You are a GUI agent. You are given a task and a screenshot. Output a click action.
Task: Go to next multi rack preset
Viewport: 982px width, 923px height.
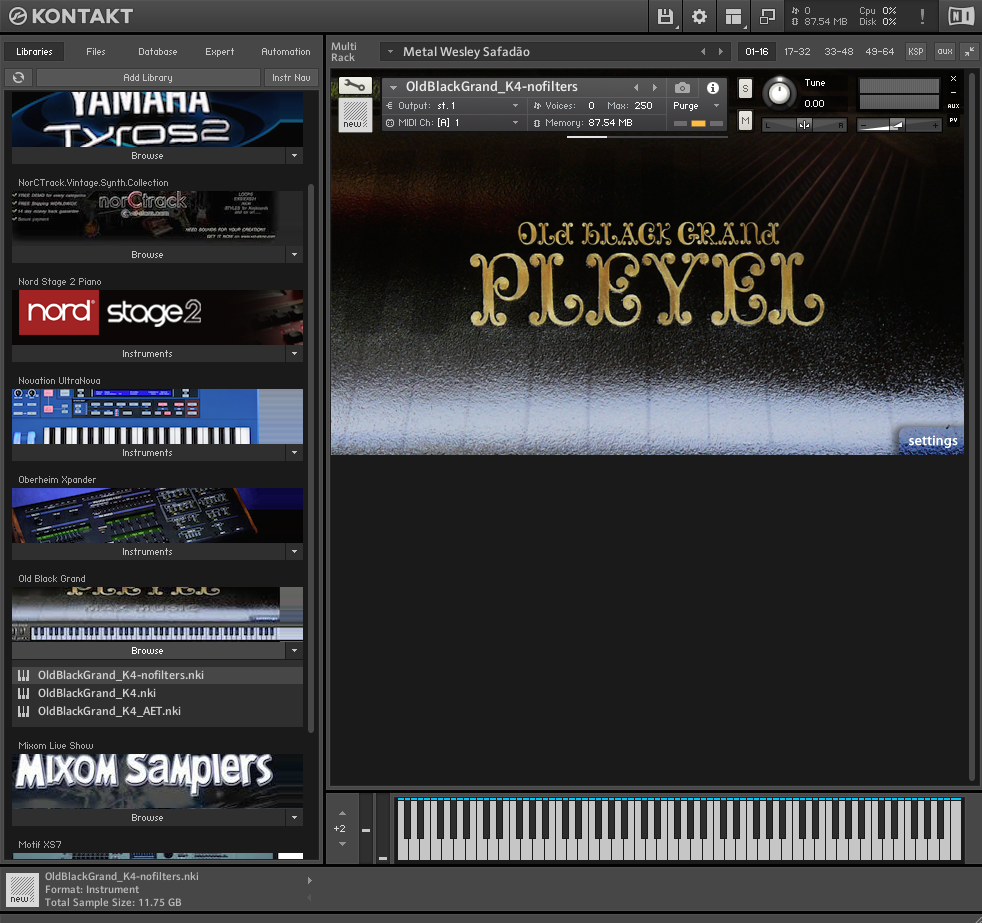(x=721, y=52)
